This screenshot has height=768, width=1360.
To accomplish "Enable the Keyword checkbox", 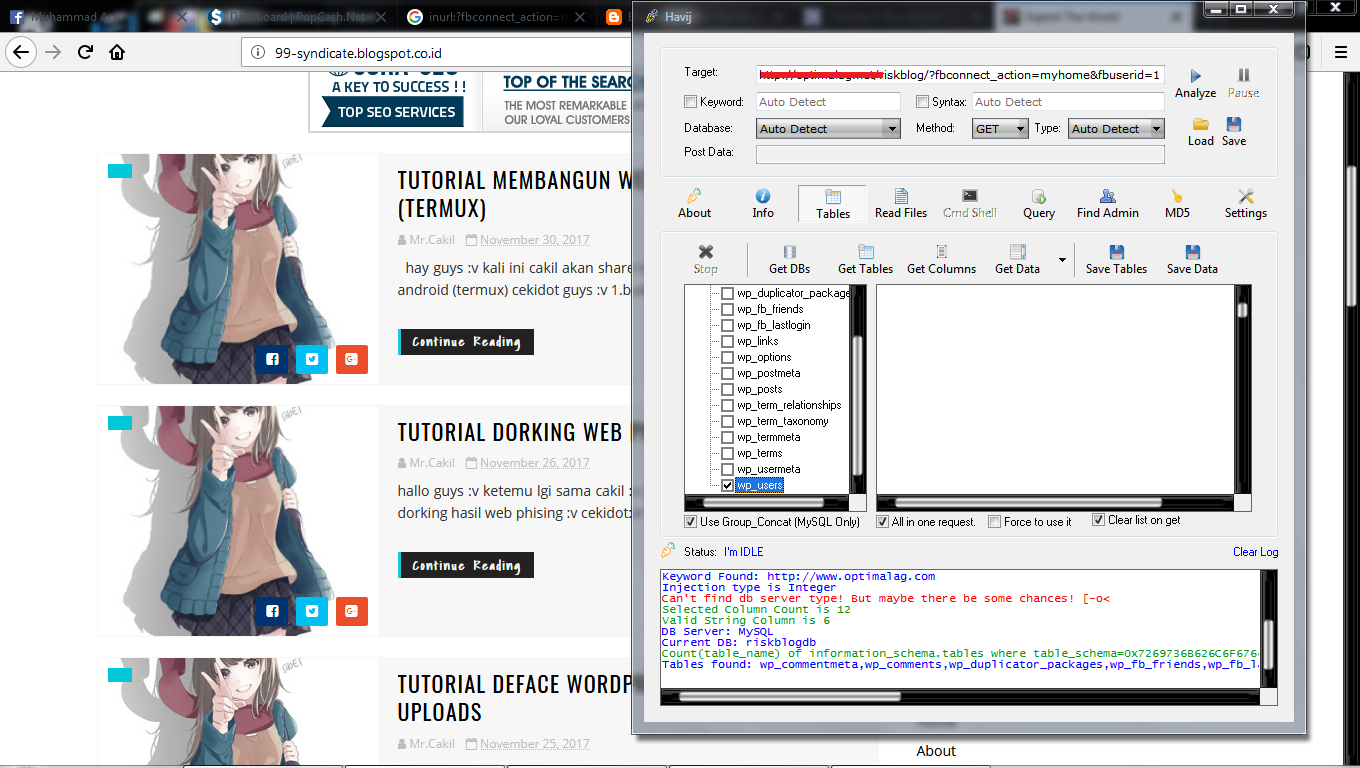I will (x=690, y=102).
